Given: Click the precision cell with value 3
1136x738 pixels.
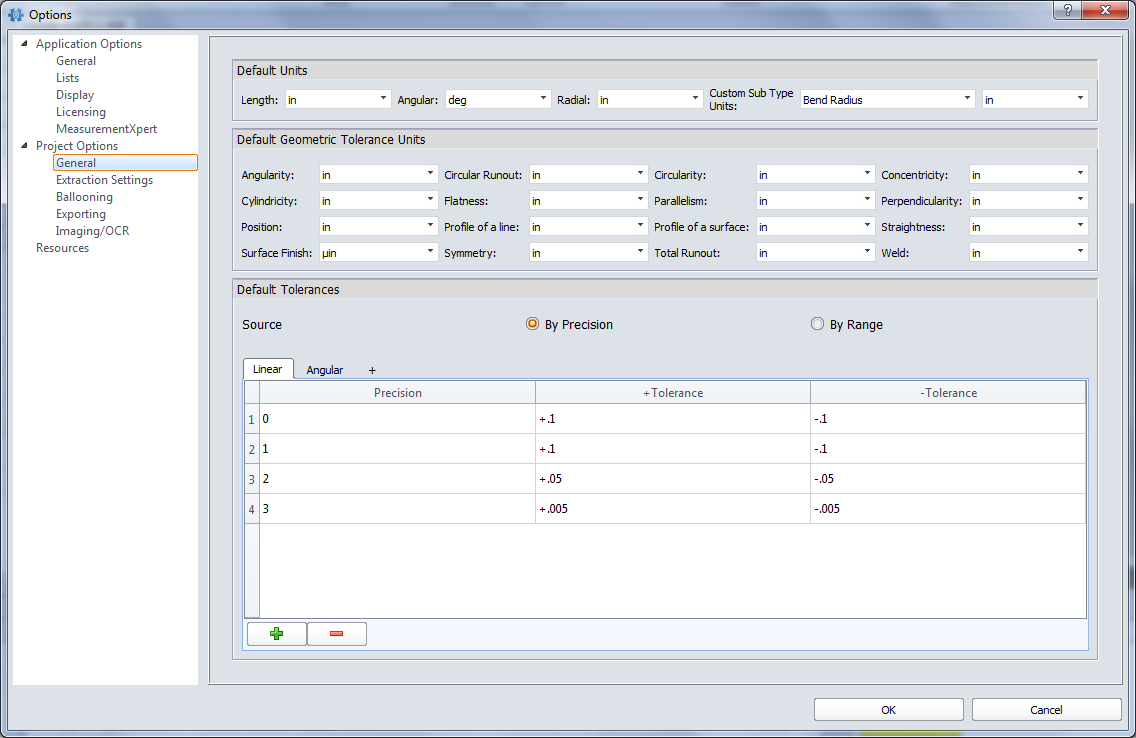Looking at the screenshot, I should tap(398, 508).
